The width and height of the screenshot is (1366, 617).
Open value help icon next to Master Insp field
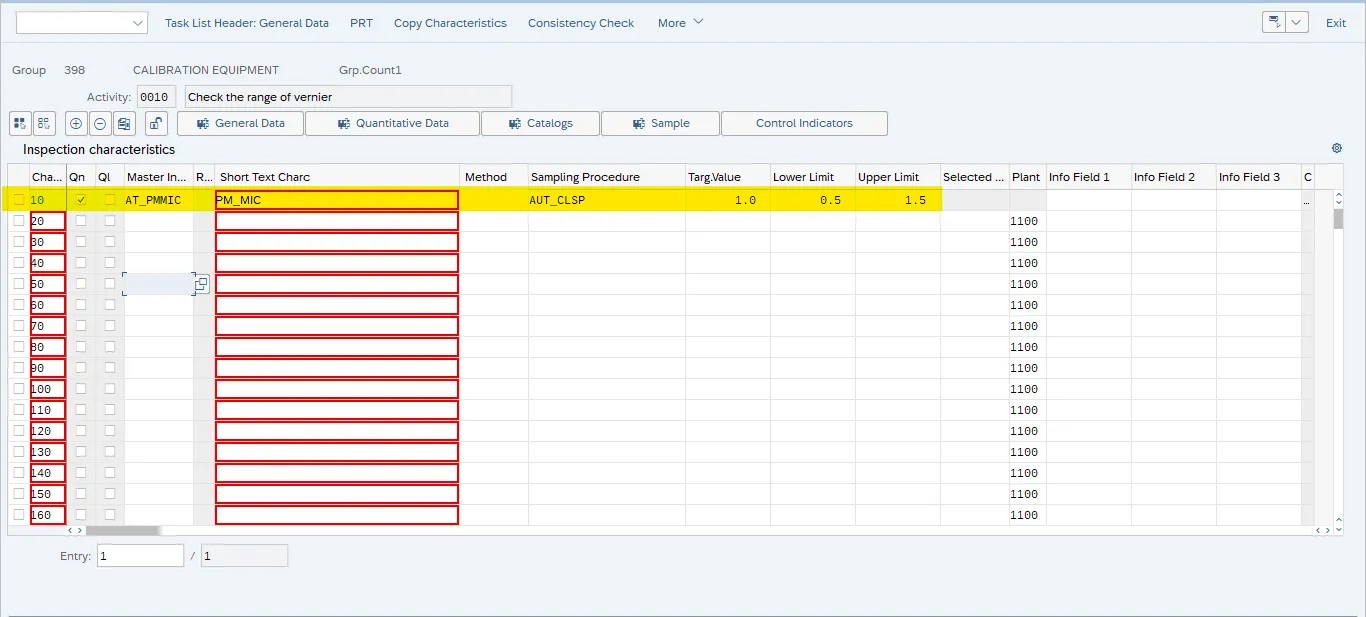pos(201,284)
